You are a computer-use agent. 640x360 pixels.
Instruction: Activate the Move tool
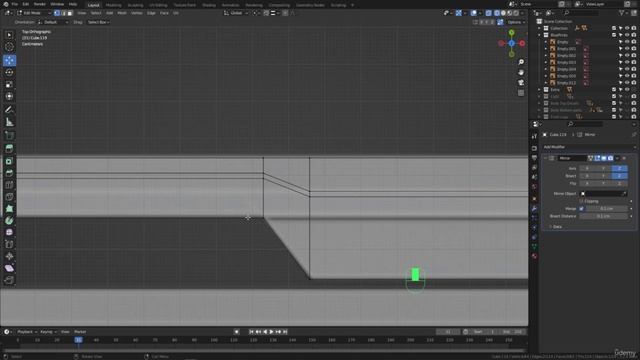[9, 60]
